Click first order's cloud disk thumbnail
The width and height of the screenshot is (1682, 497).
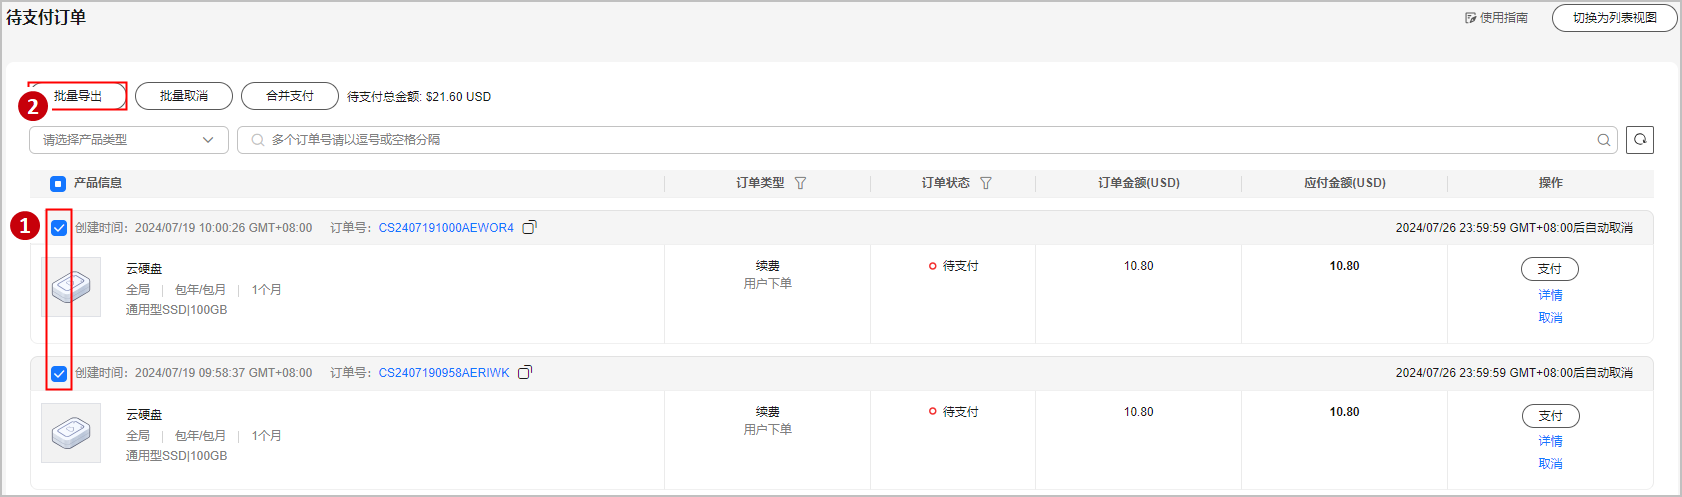point(71,287)
